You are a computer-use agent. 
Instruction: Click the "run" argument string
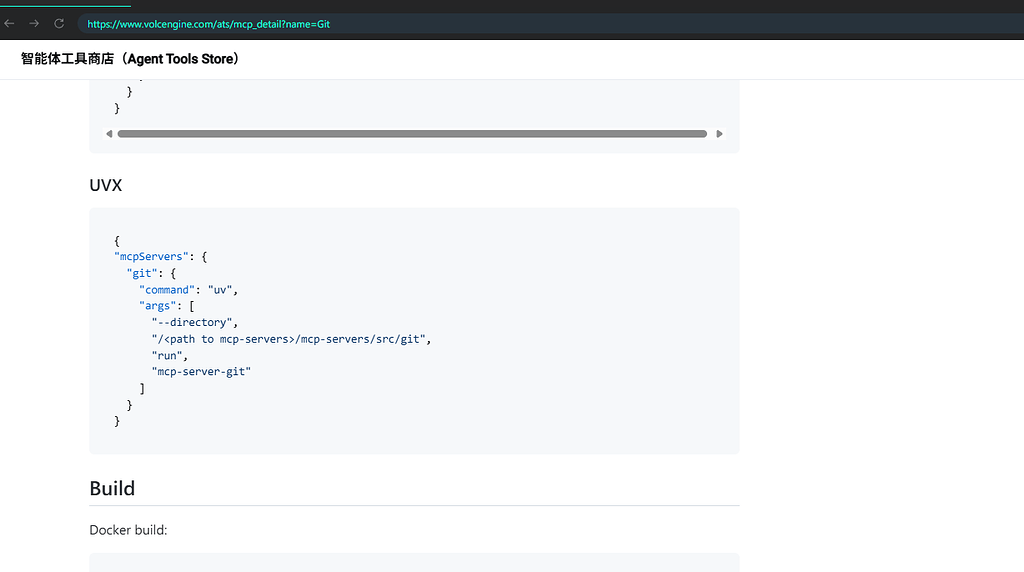pyautogui.click(x=167, y=355)
